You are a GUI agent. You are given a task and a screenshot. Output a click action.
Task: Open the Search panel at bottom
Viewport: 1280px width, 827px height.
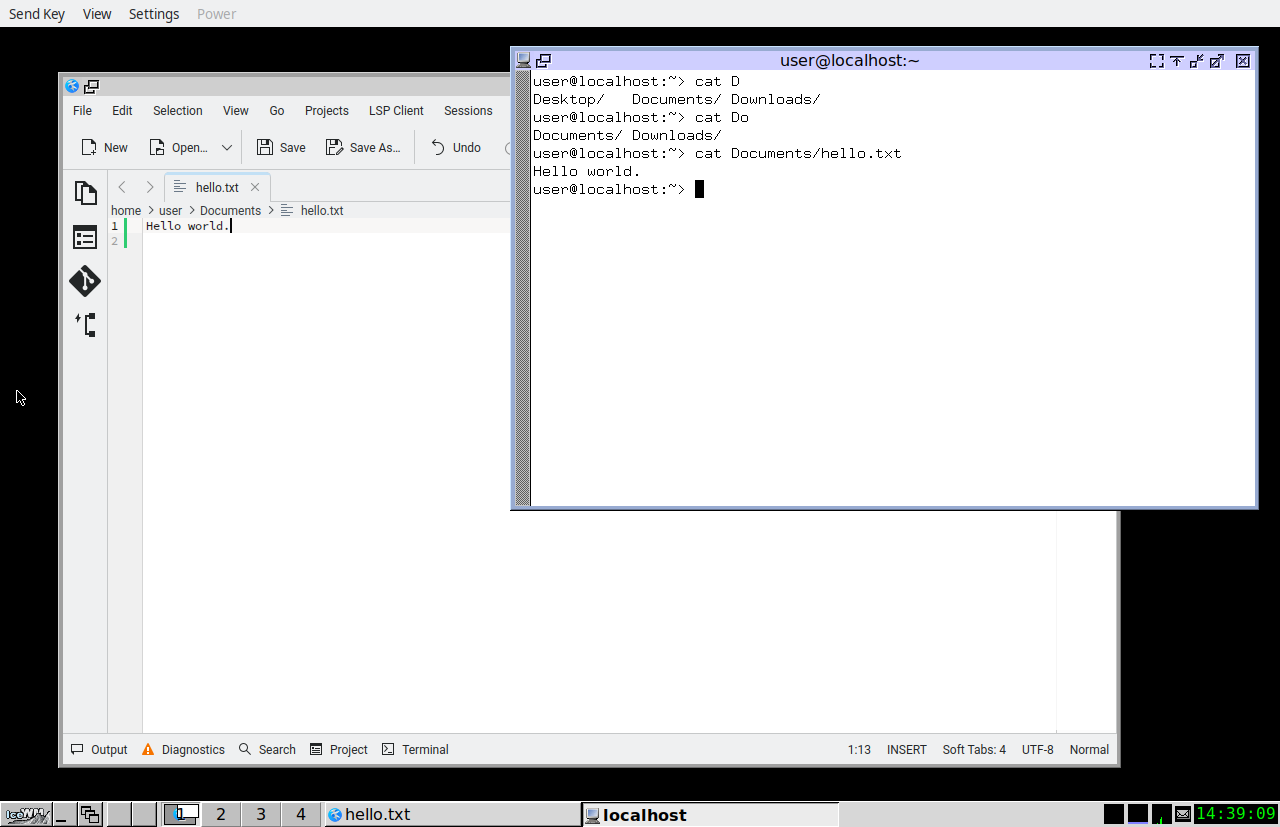tap(267, 749)
